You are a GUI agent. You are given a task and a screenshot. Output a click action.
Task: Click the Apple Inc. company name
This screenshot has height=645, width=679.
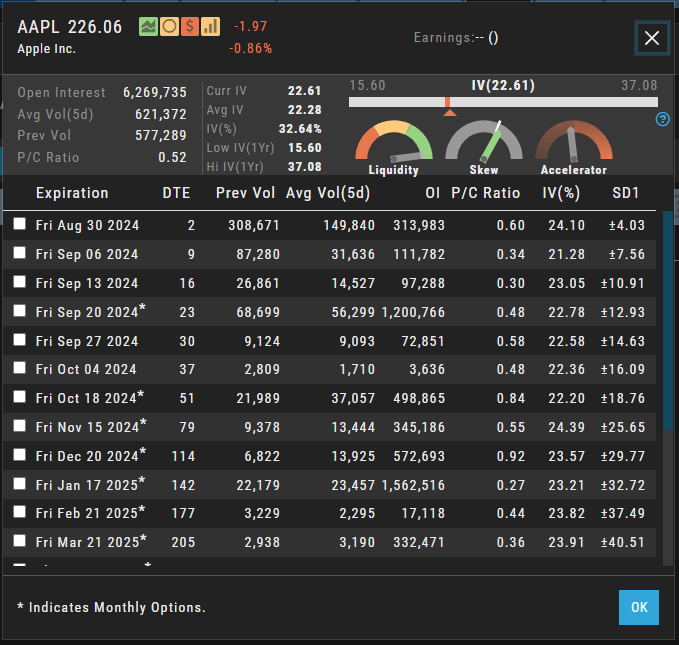point(46,49)
